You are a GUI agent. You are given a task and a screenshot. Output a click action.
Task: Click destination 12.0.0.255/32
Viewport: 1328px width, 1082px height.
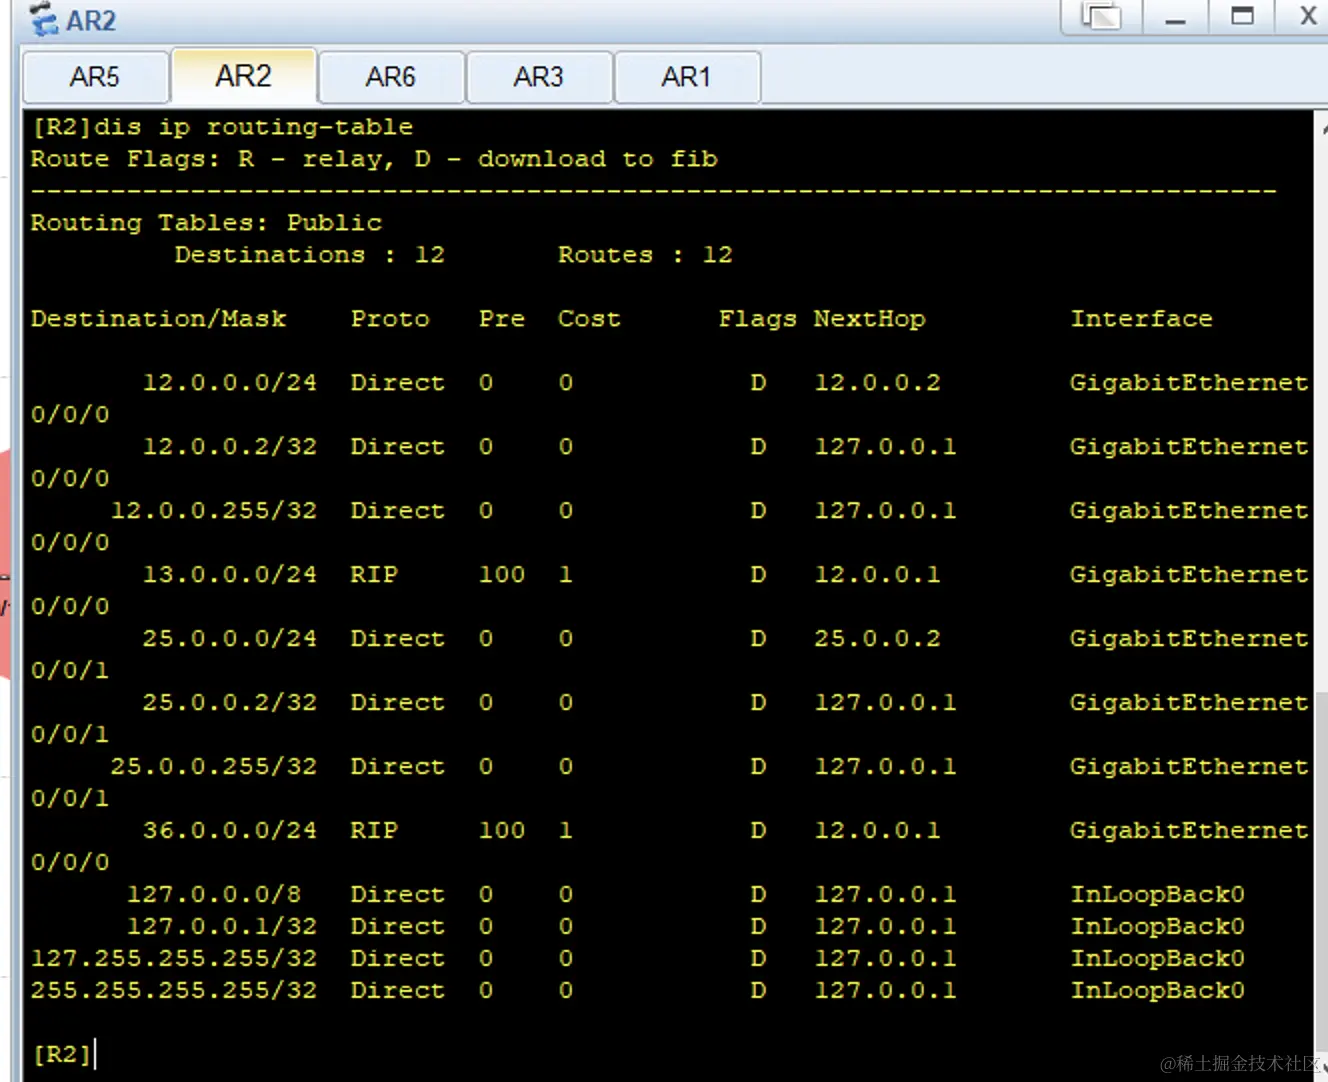[x=214, y=510]
